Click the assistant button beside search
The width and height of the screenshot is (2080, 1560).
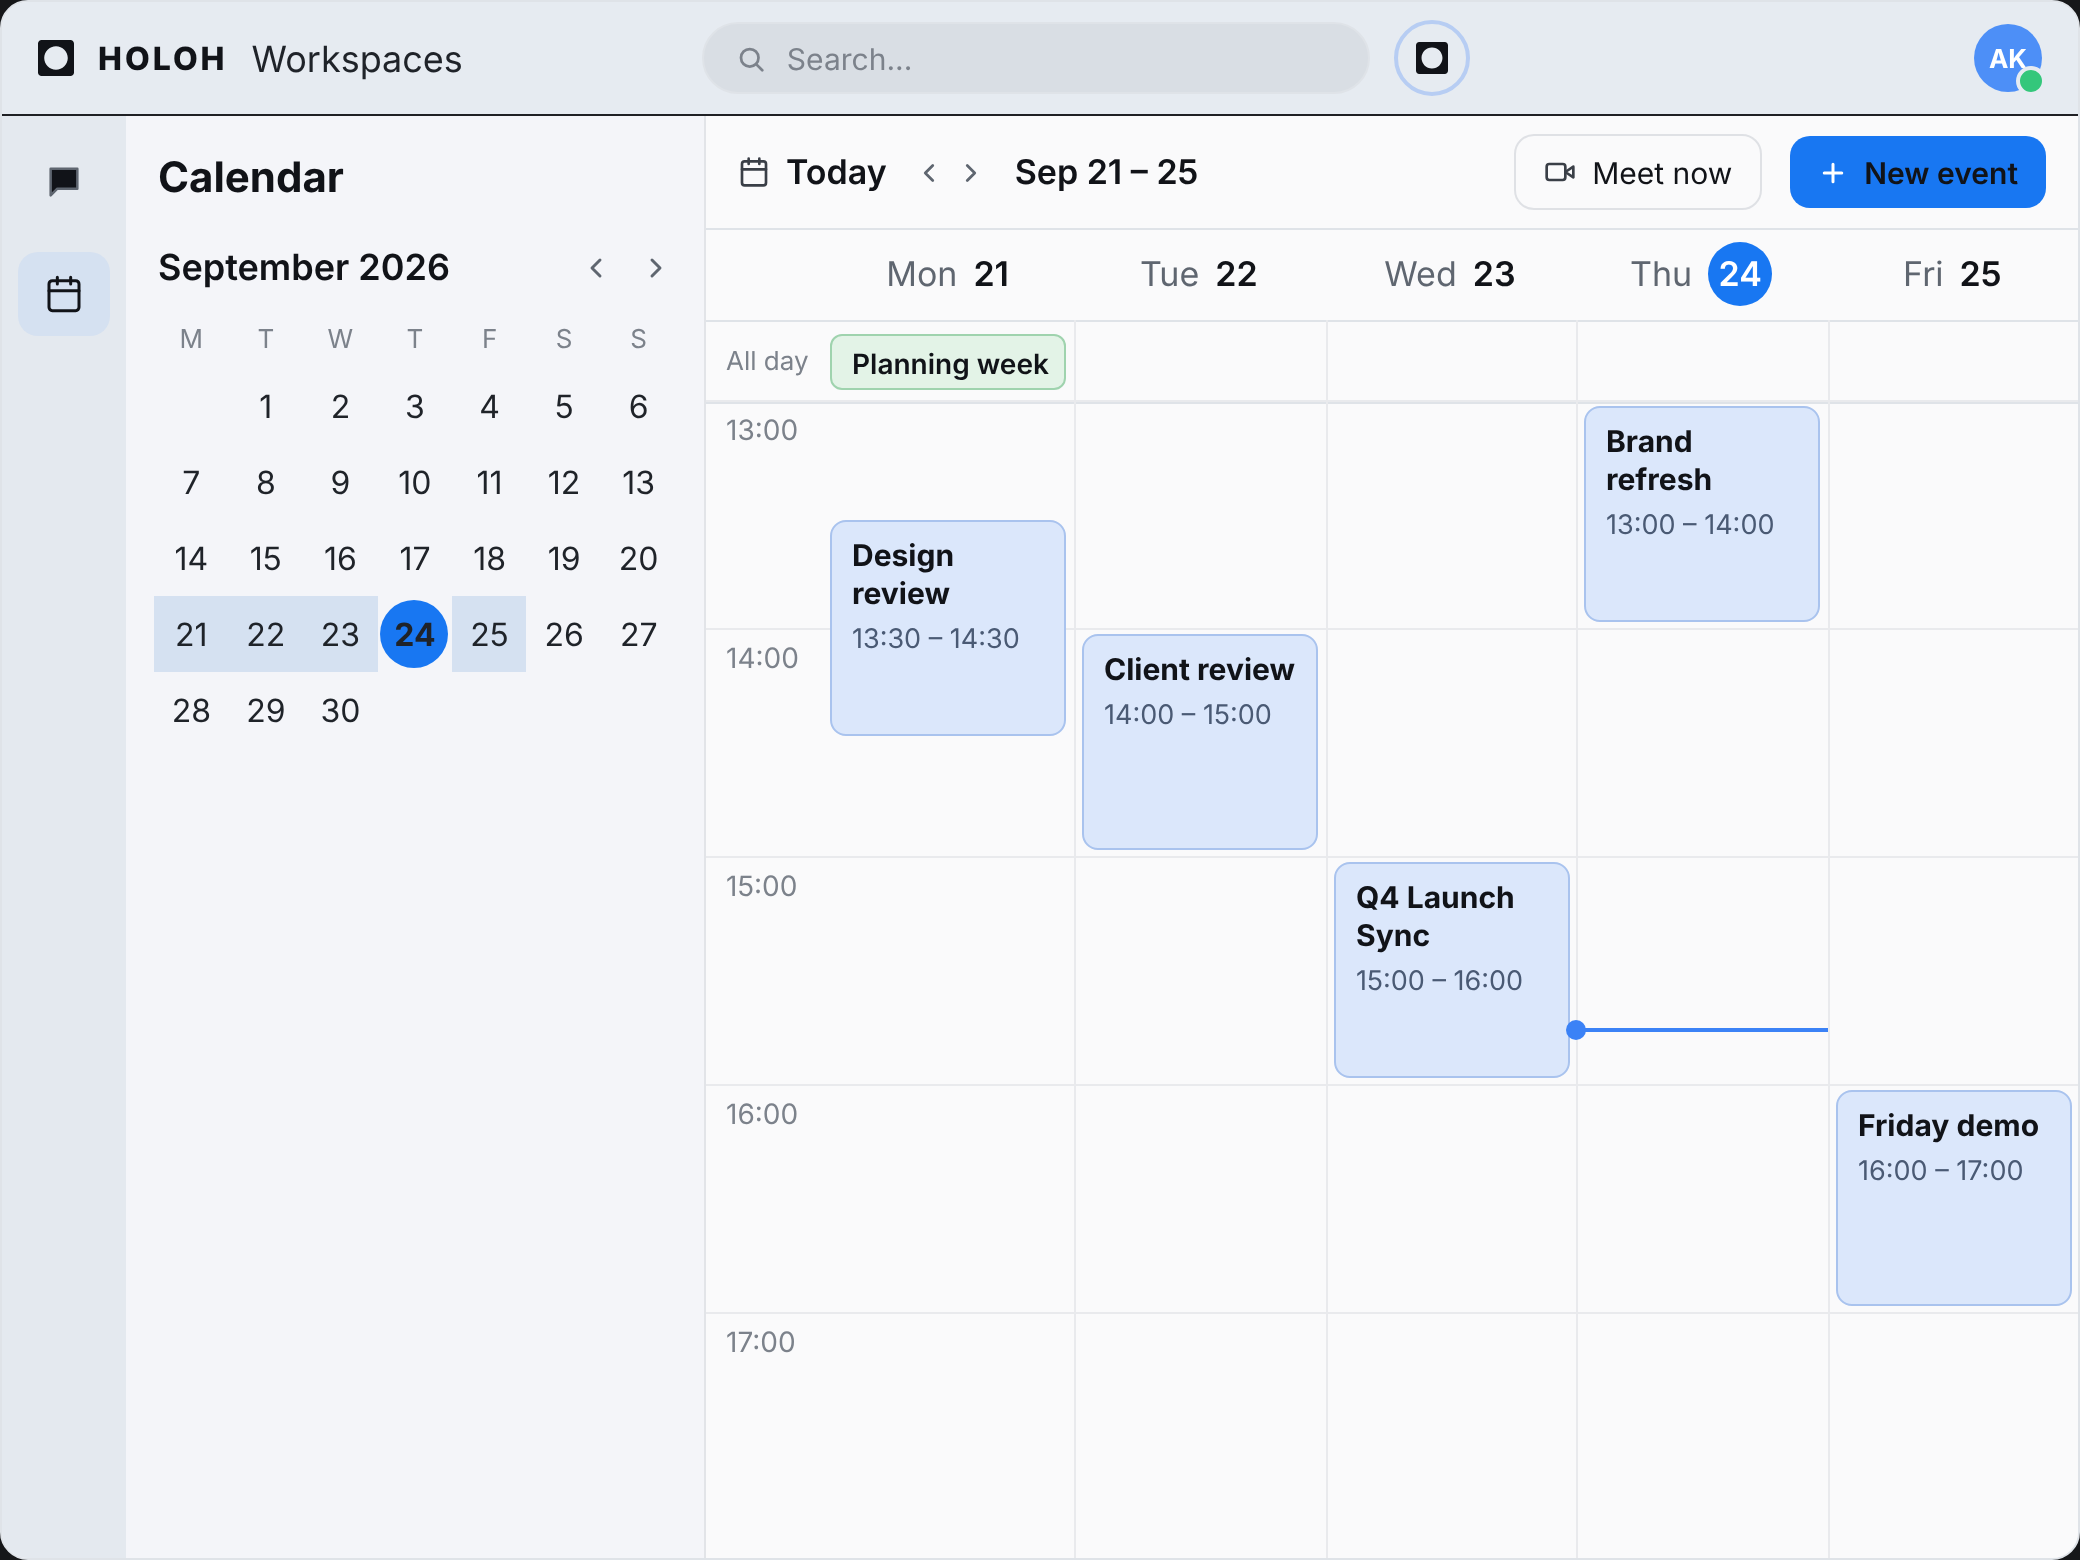point(1432,58)
